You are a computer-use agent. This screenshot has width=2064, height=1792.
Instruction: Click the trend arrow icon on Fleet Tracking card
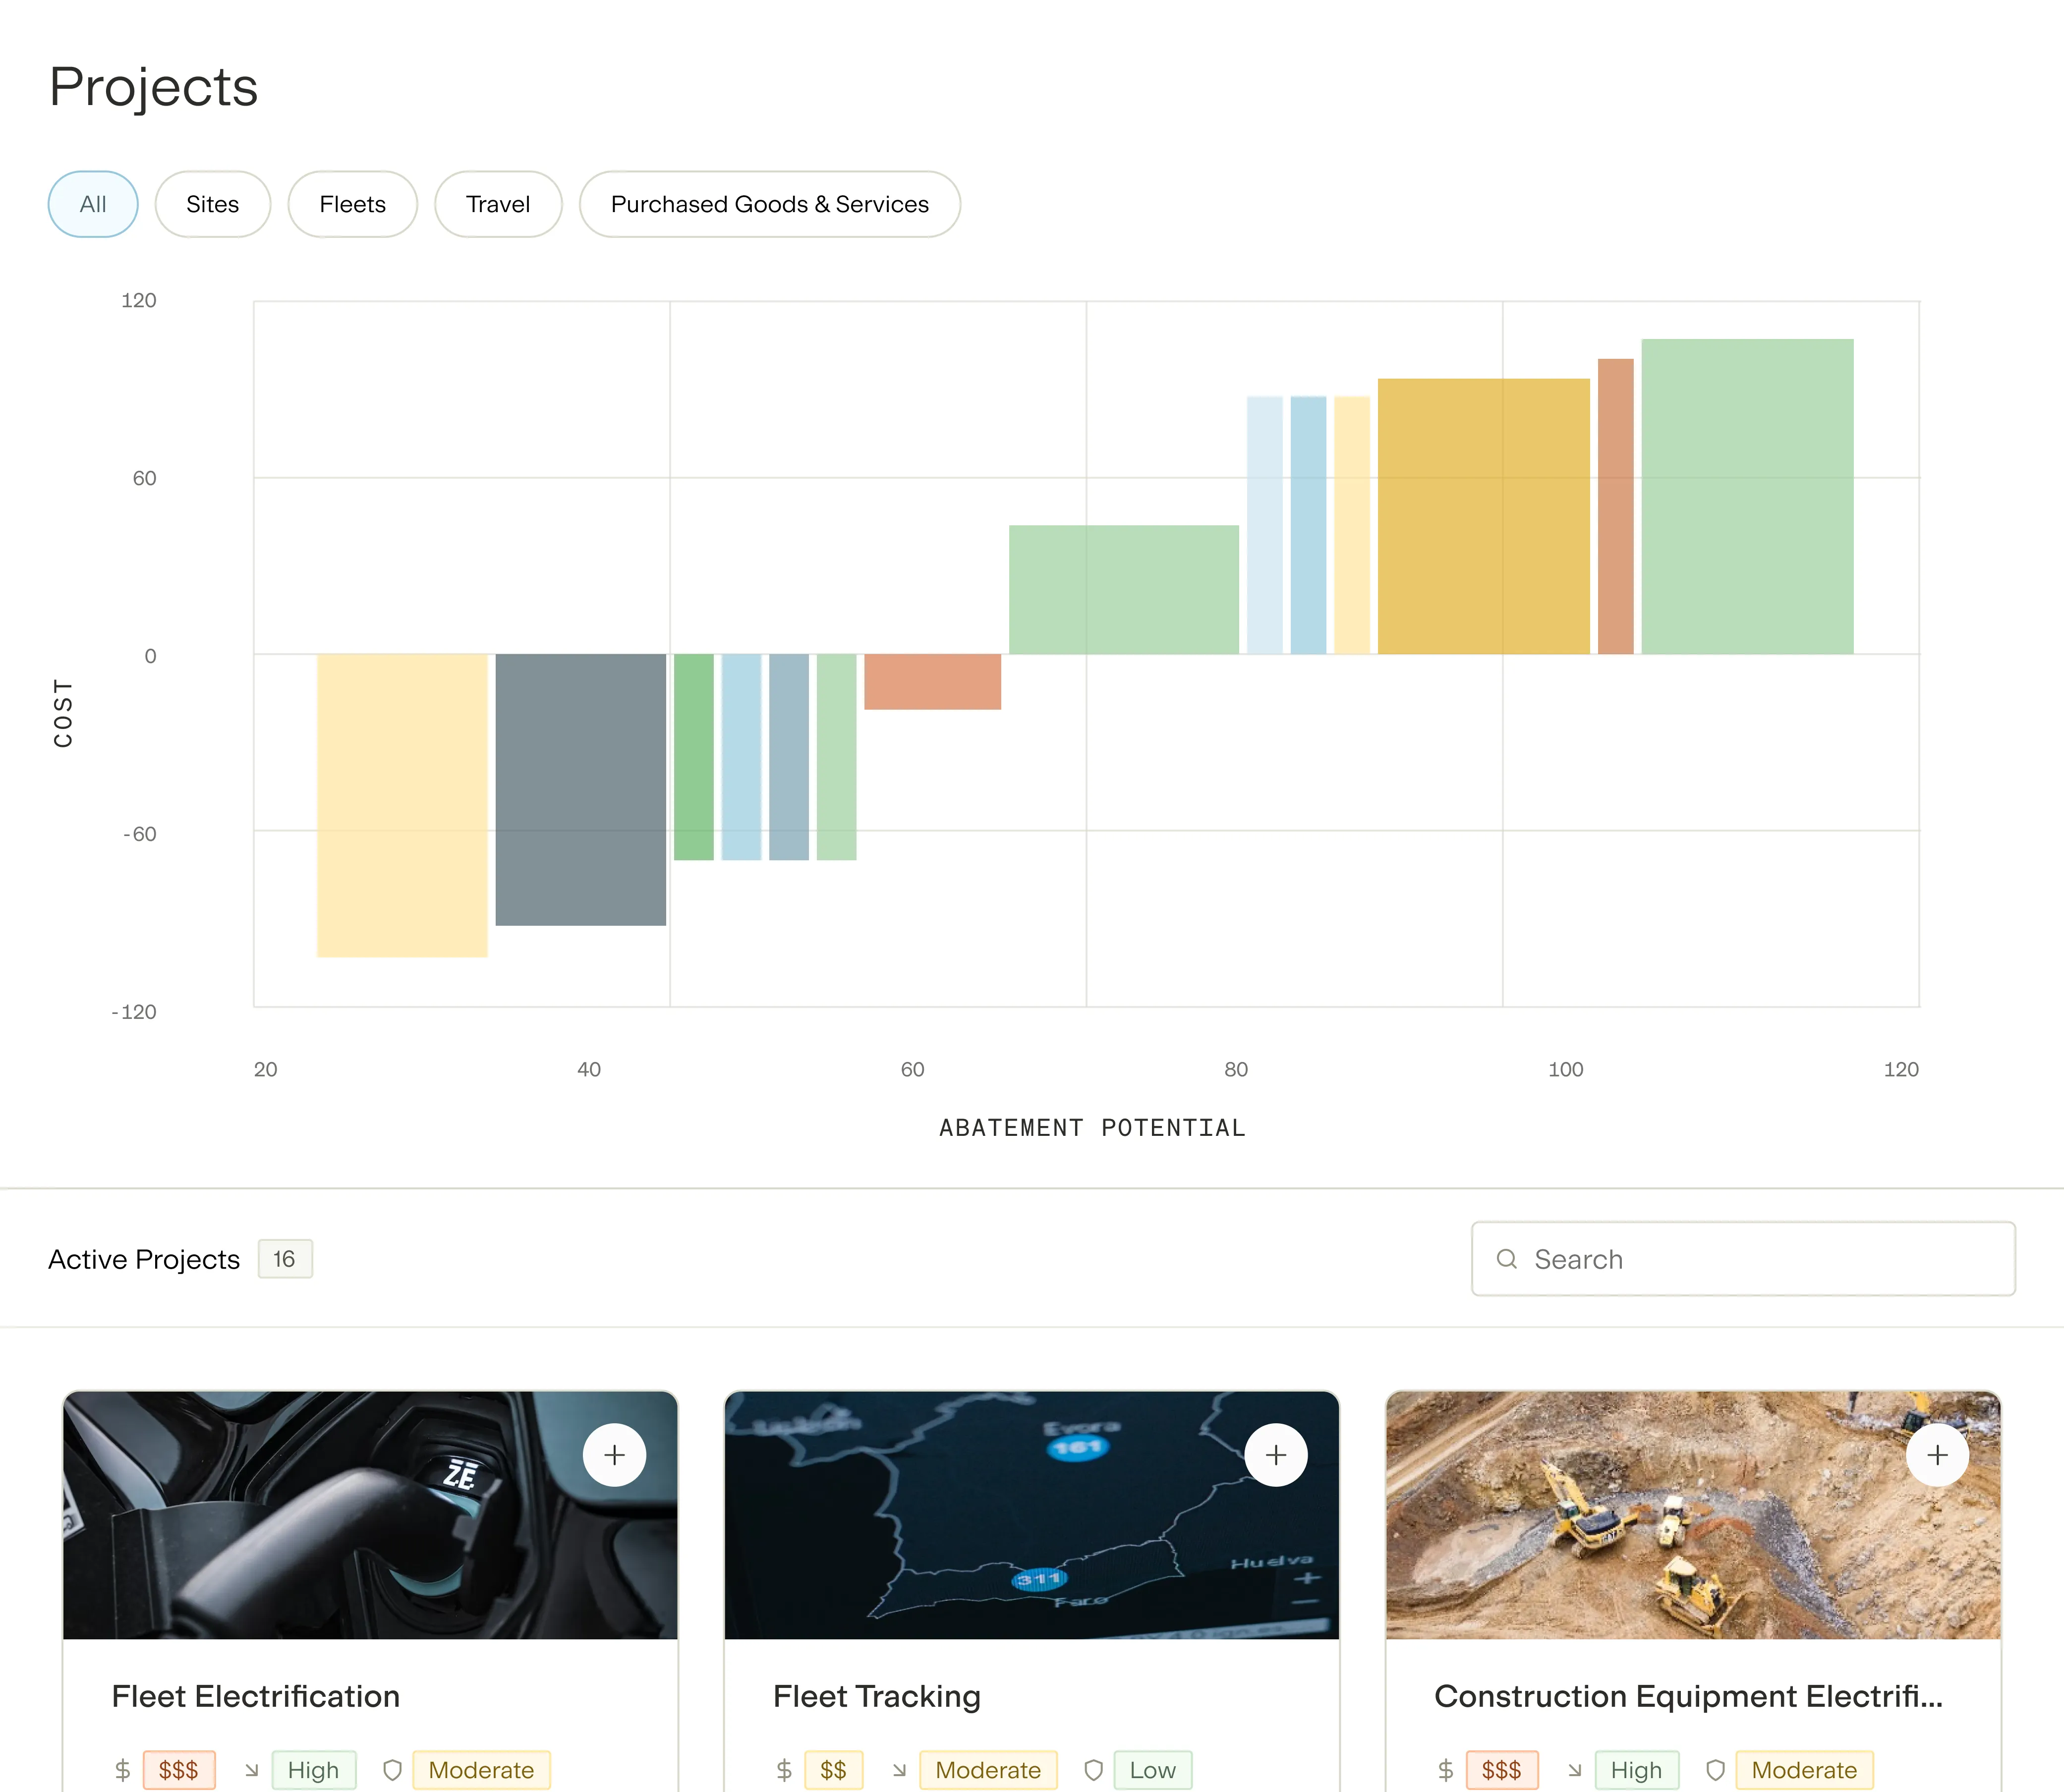[x=900, y=1770]
